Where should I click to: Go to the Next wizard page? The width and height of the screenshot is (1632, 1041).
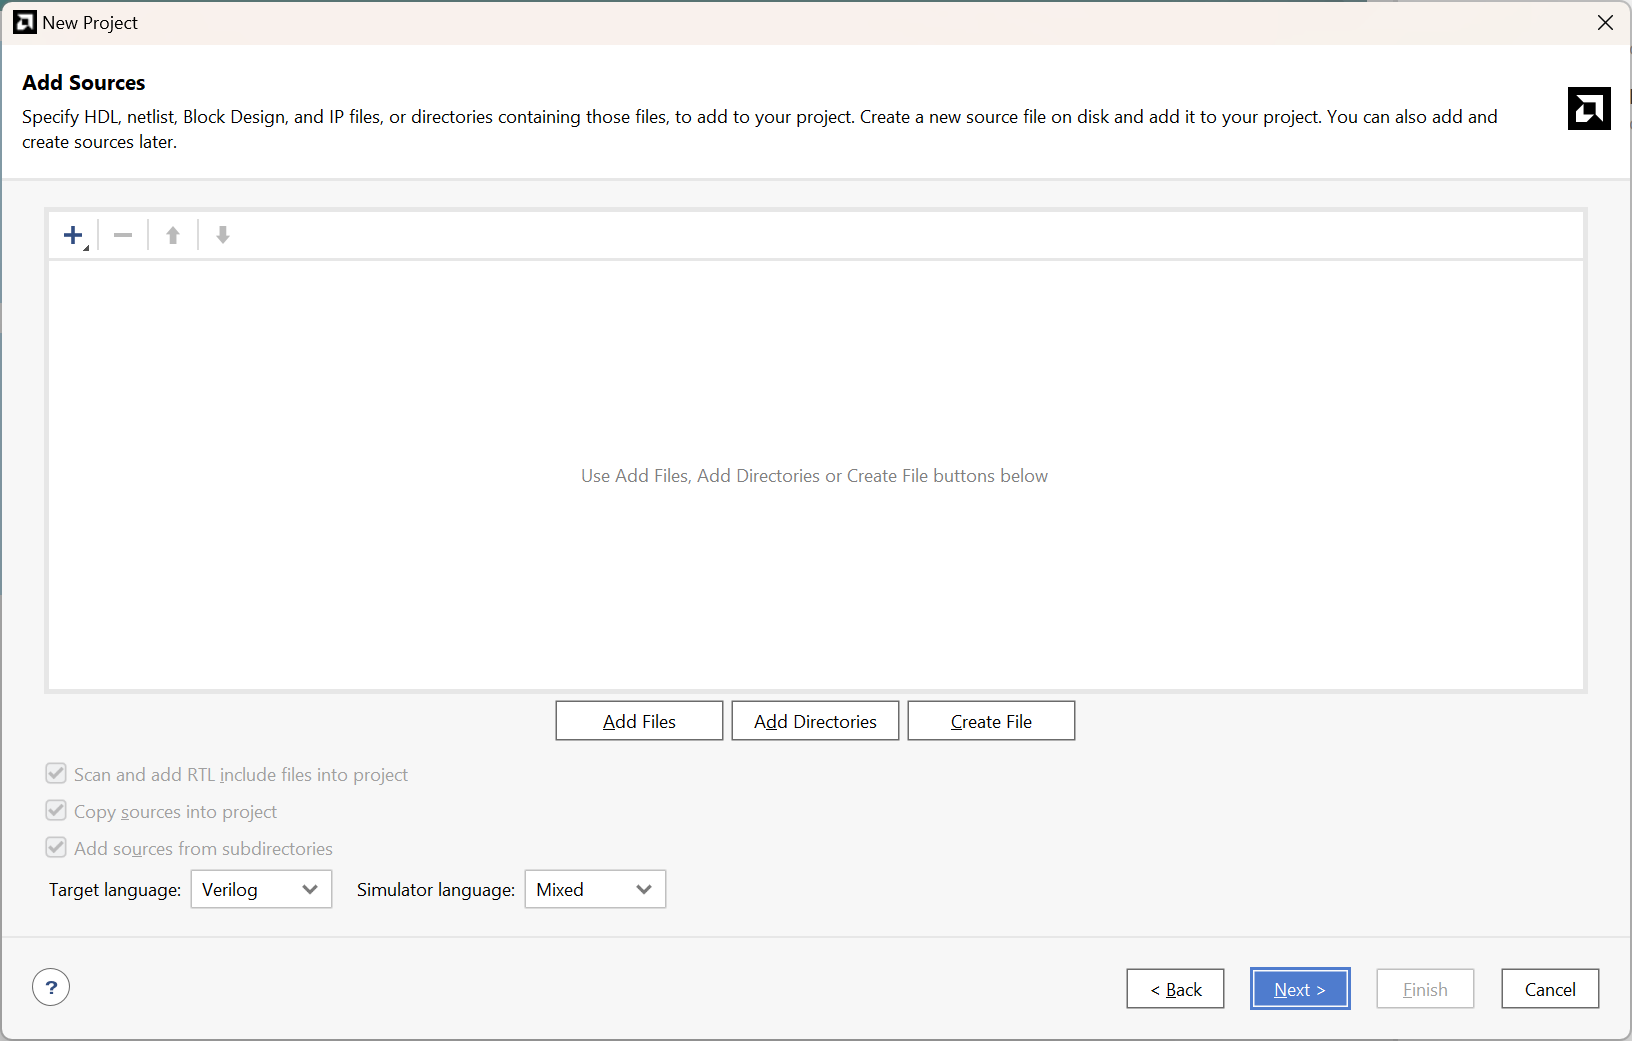(x=1300, y=989)
